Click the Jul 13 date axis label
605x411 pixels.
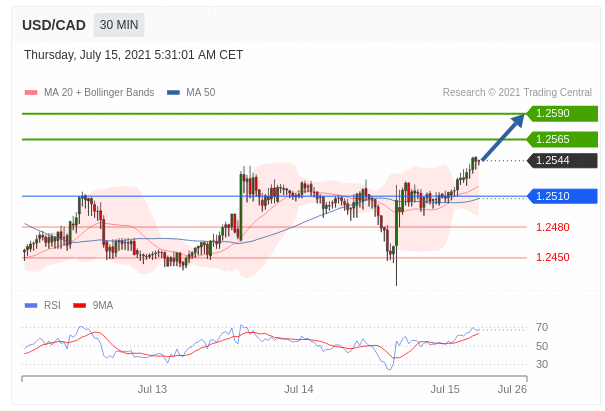152,389
